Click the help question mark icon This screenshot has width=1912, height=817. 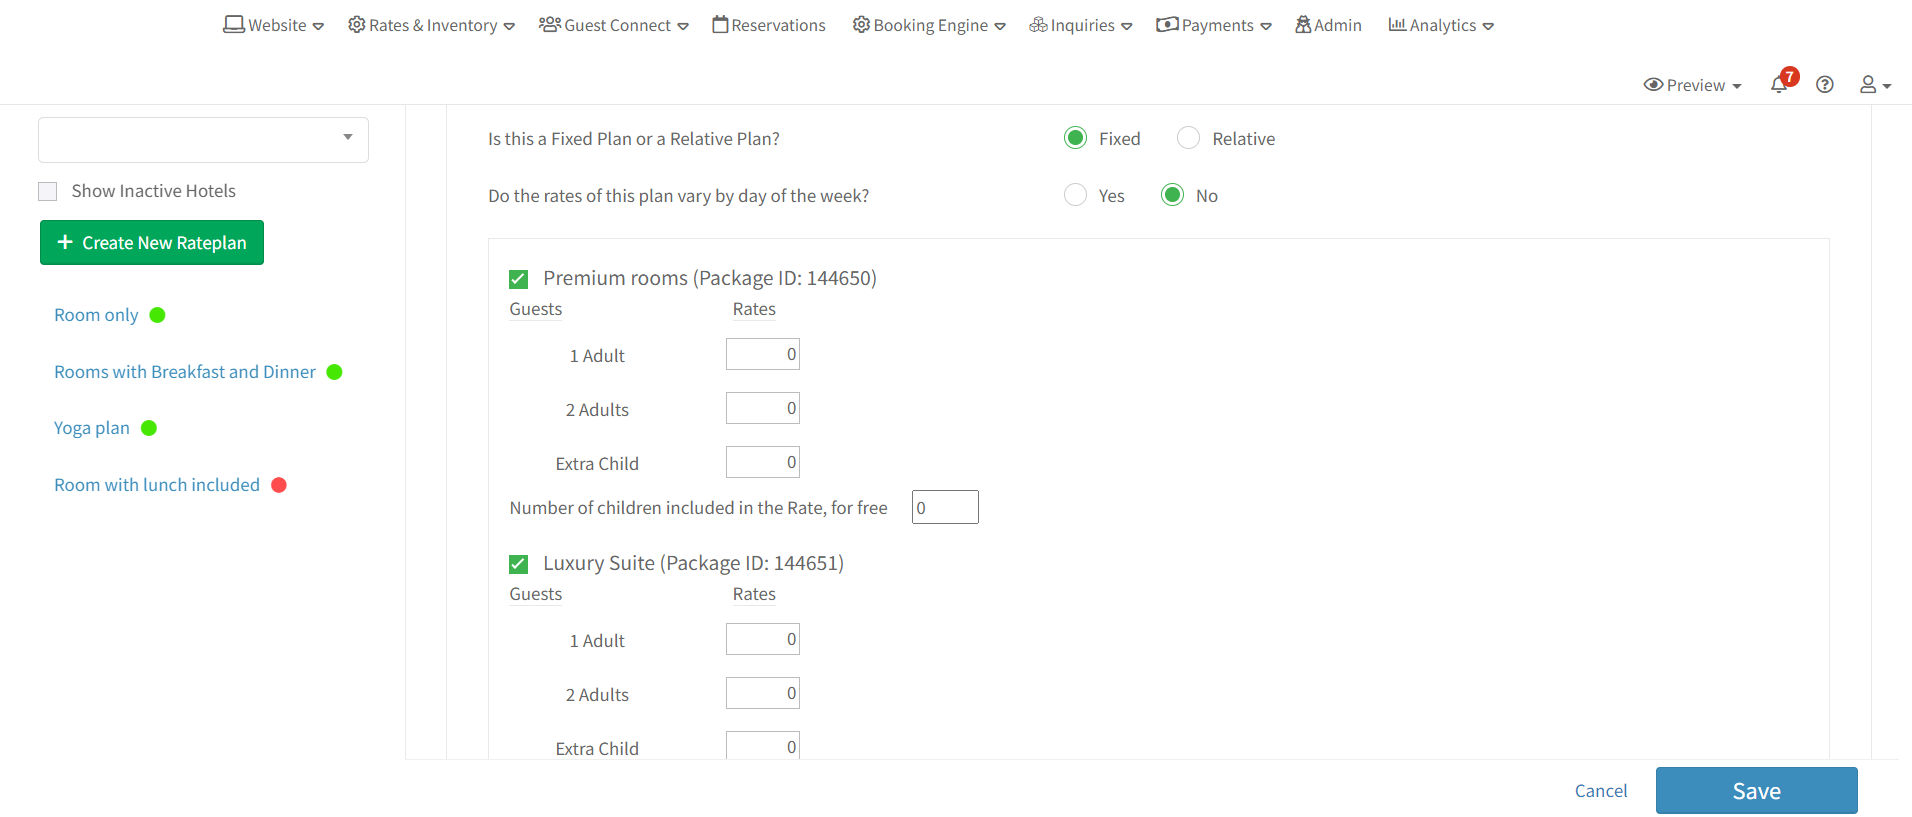1825,85
